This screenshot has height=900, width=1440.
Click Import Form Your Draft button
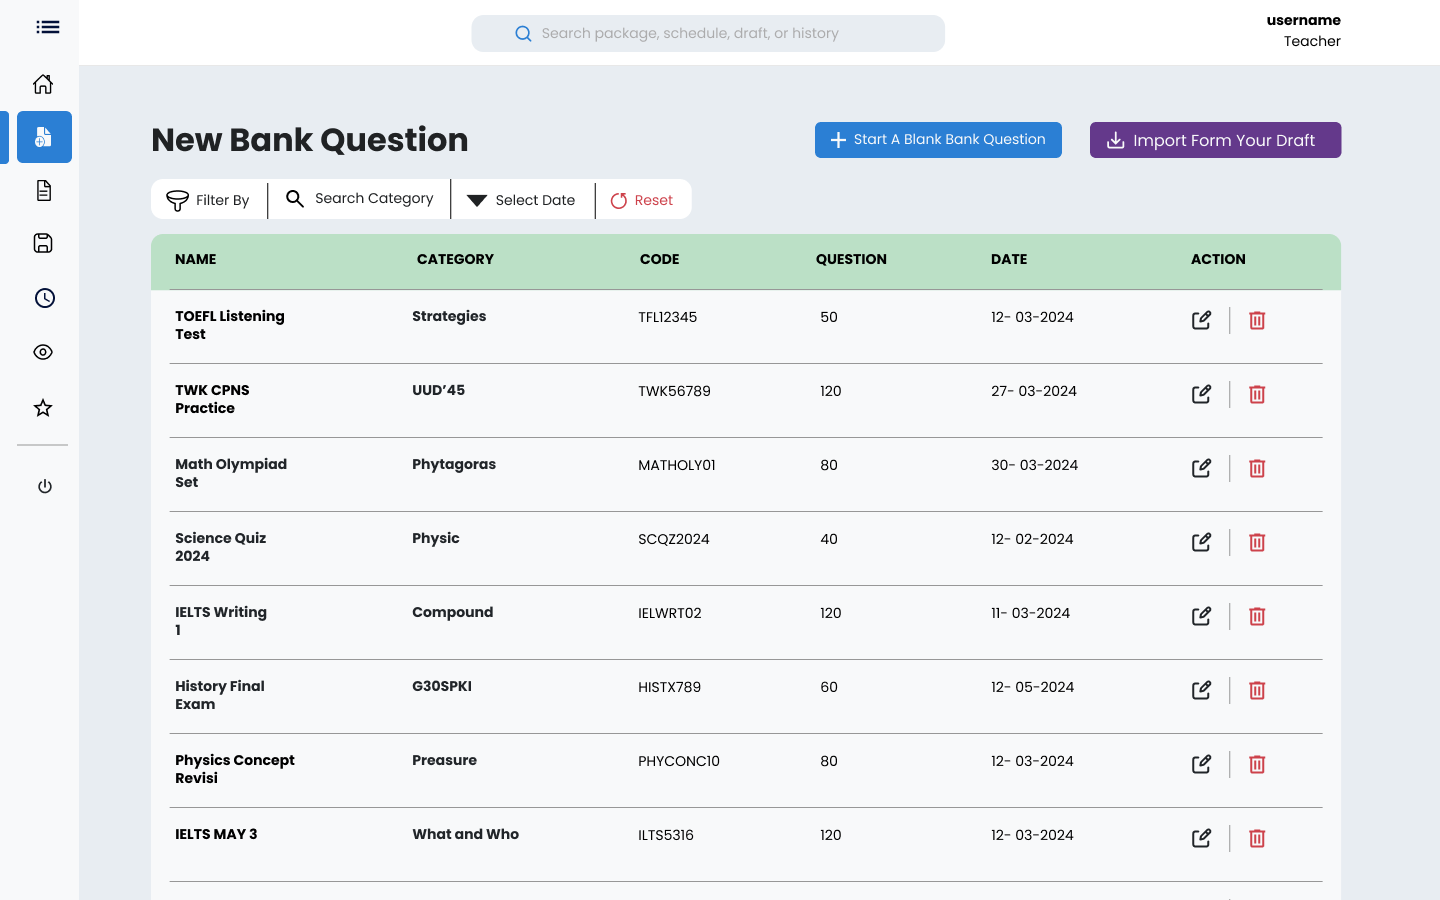1215,140
